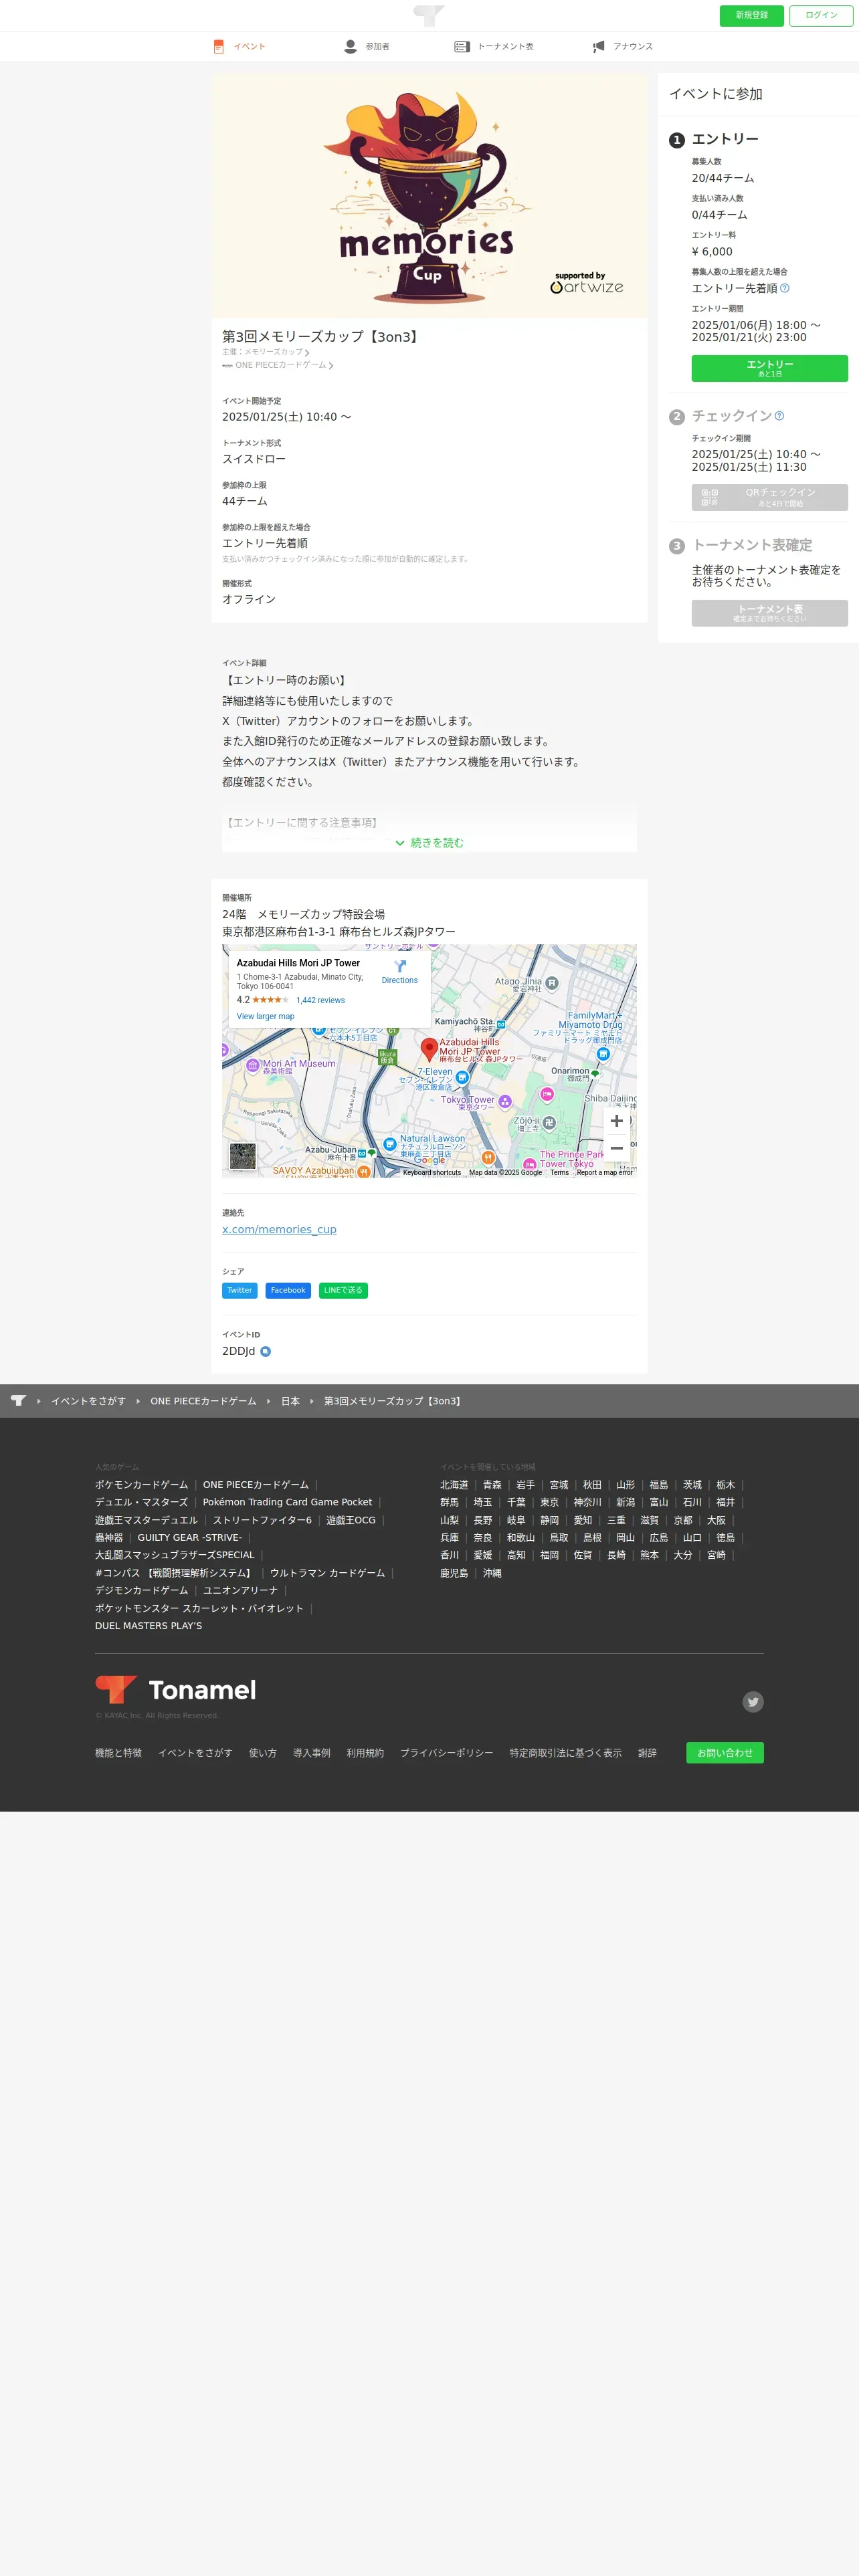Open Twitter icon in footer

753,1701
